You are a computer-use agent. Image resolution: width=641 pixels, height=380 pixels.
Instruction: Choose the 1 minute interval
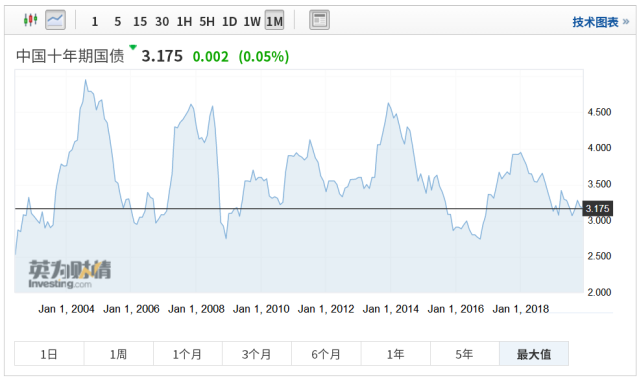(x=95, y=21)
